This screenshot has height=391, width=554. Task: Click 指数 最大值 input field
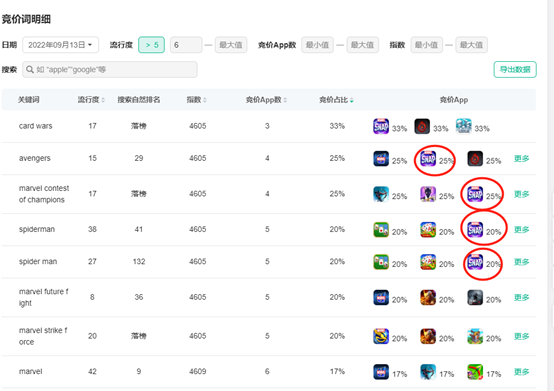click(x=471, y=45)
